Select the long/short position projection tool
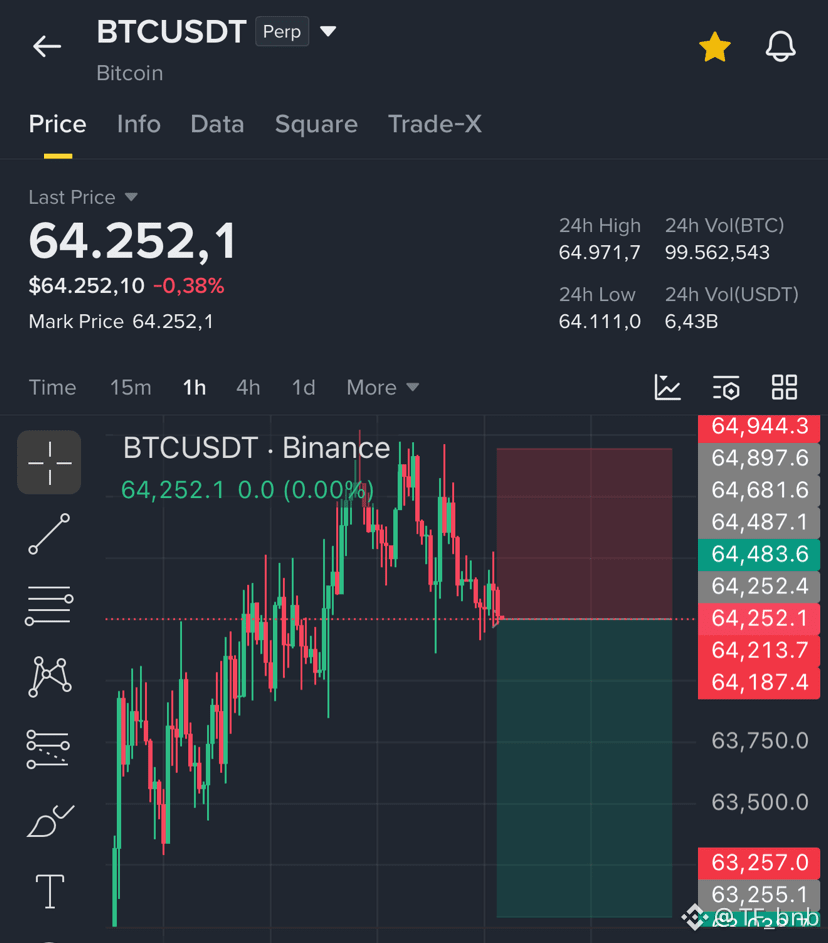828x943 pixels. (x=48, y=749)
